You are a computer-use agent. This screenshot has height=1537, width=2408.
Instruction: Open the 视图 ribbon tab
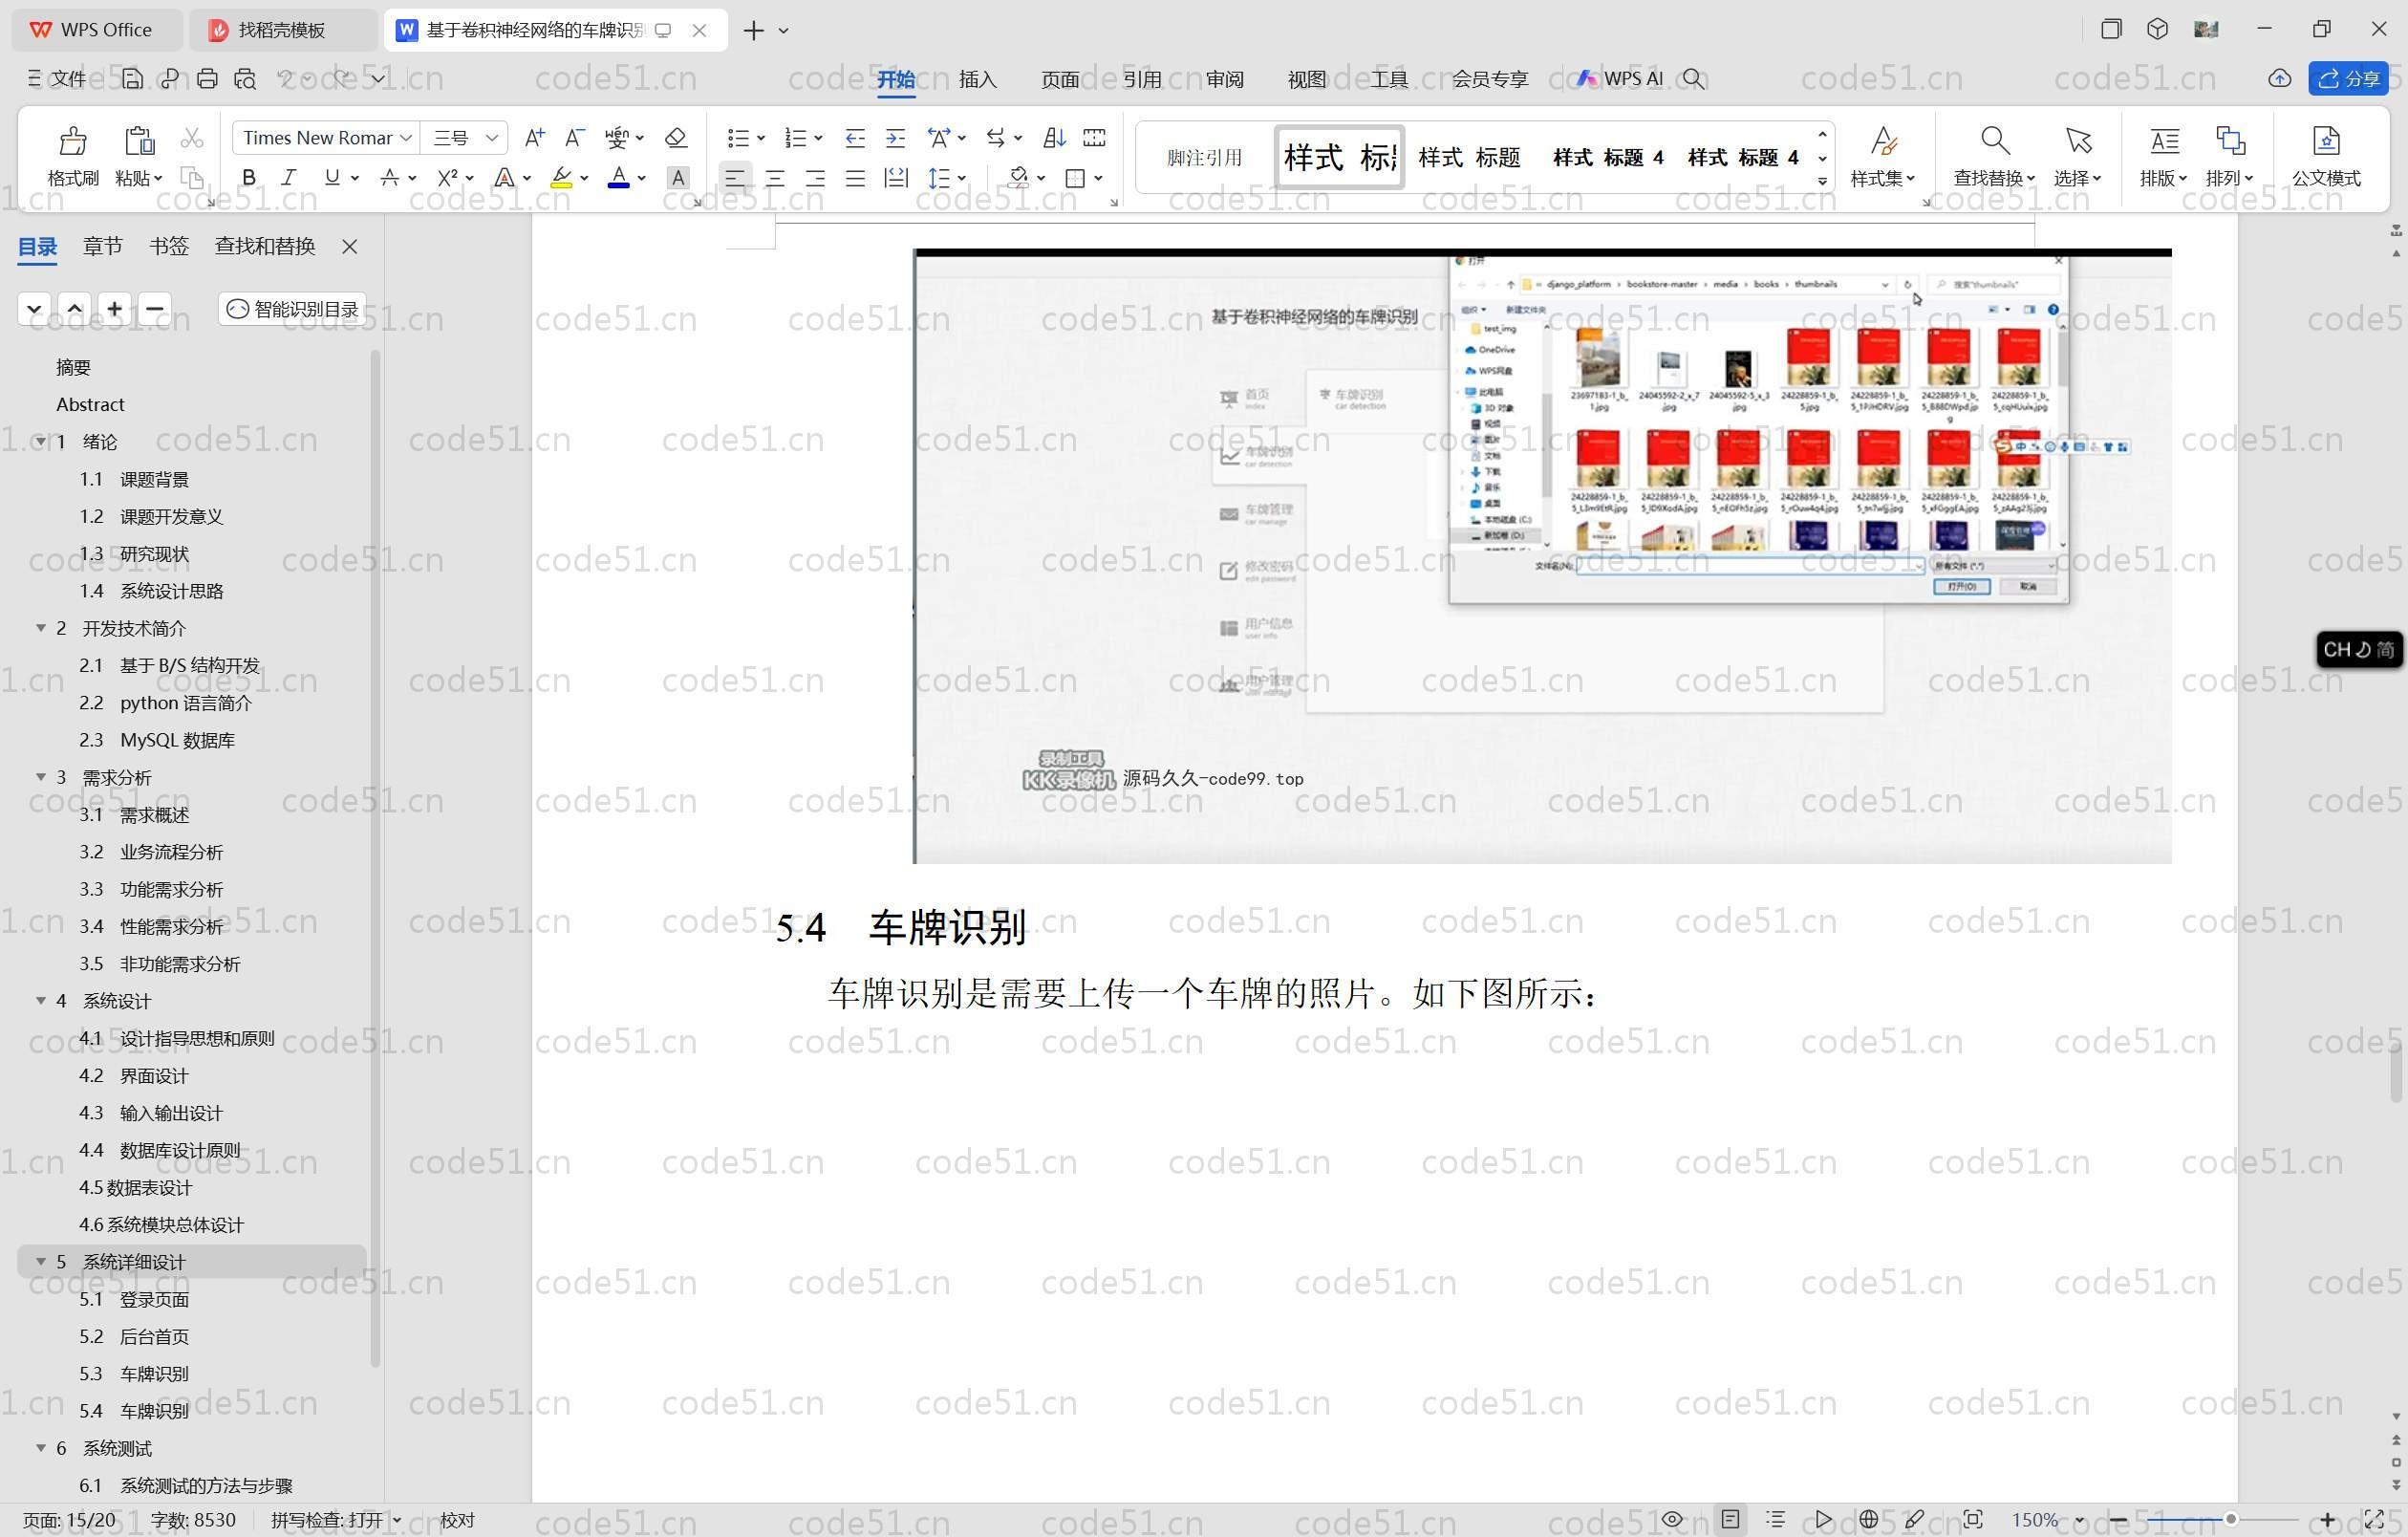click(1306, 79)
